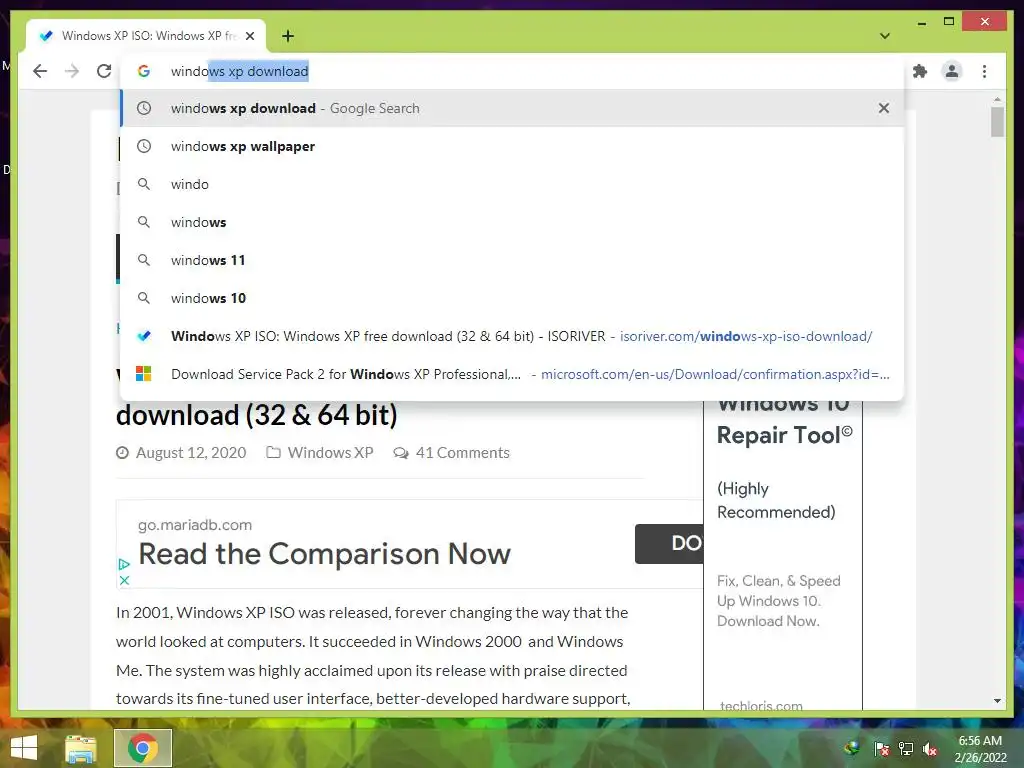The image size is (1024, 768).
Task: Click the page scrollbar up arrow
Action: point(997,99)
